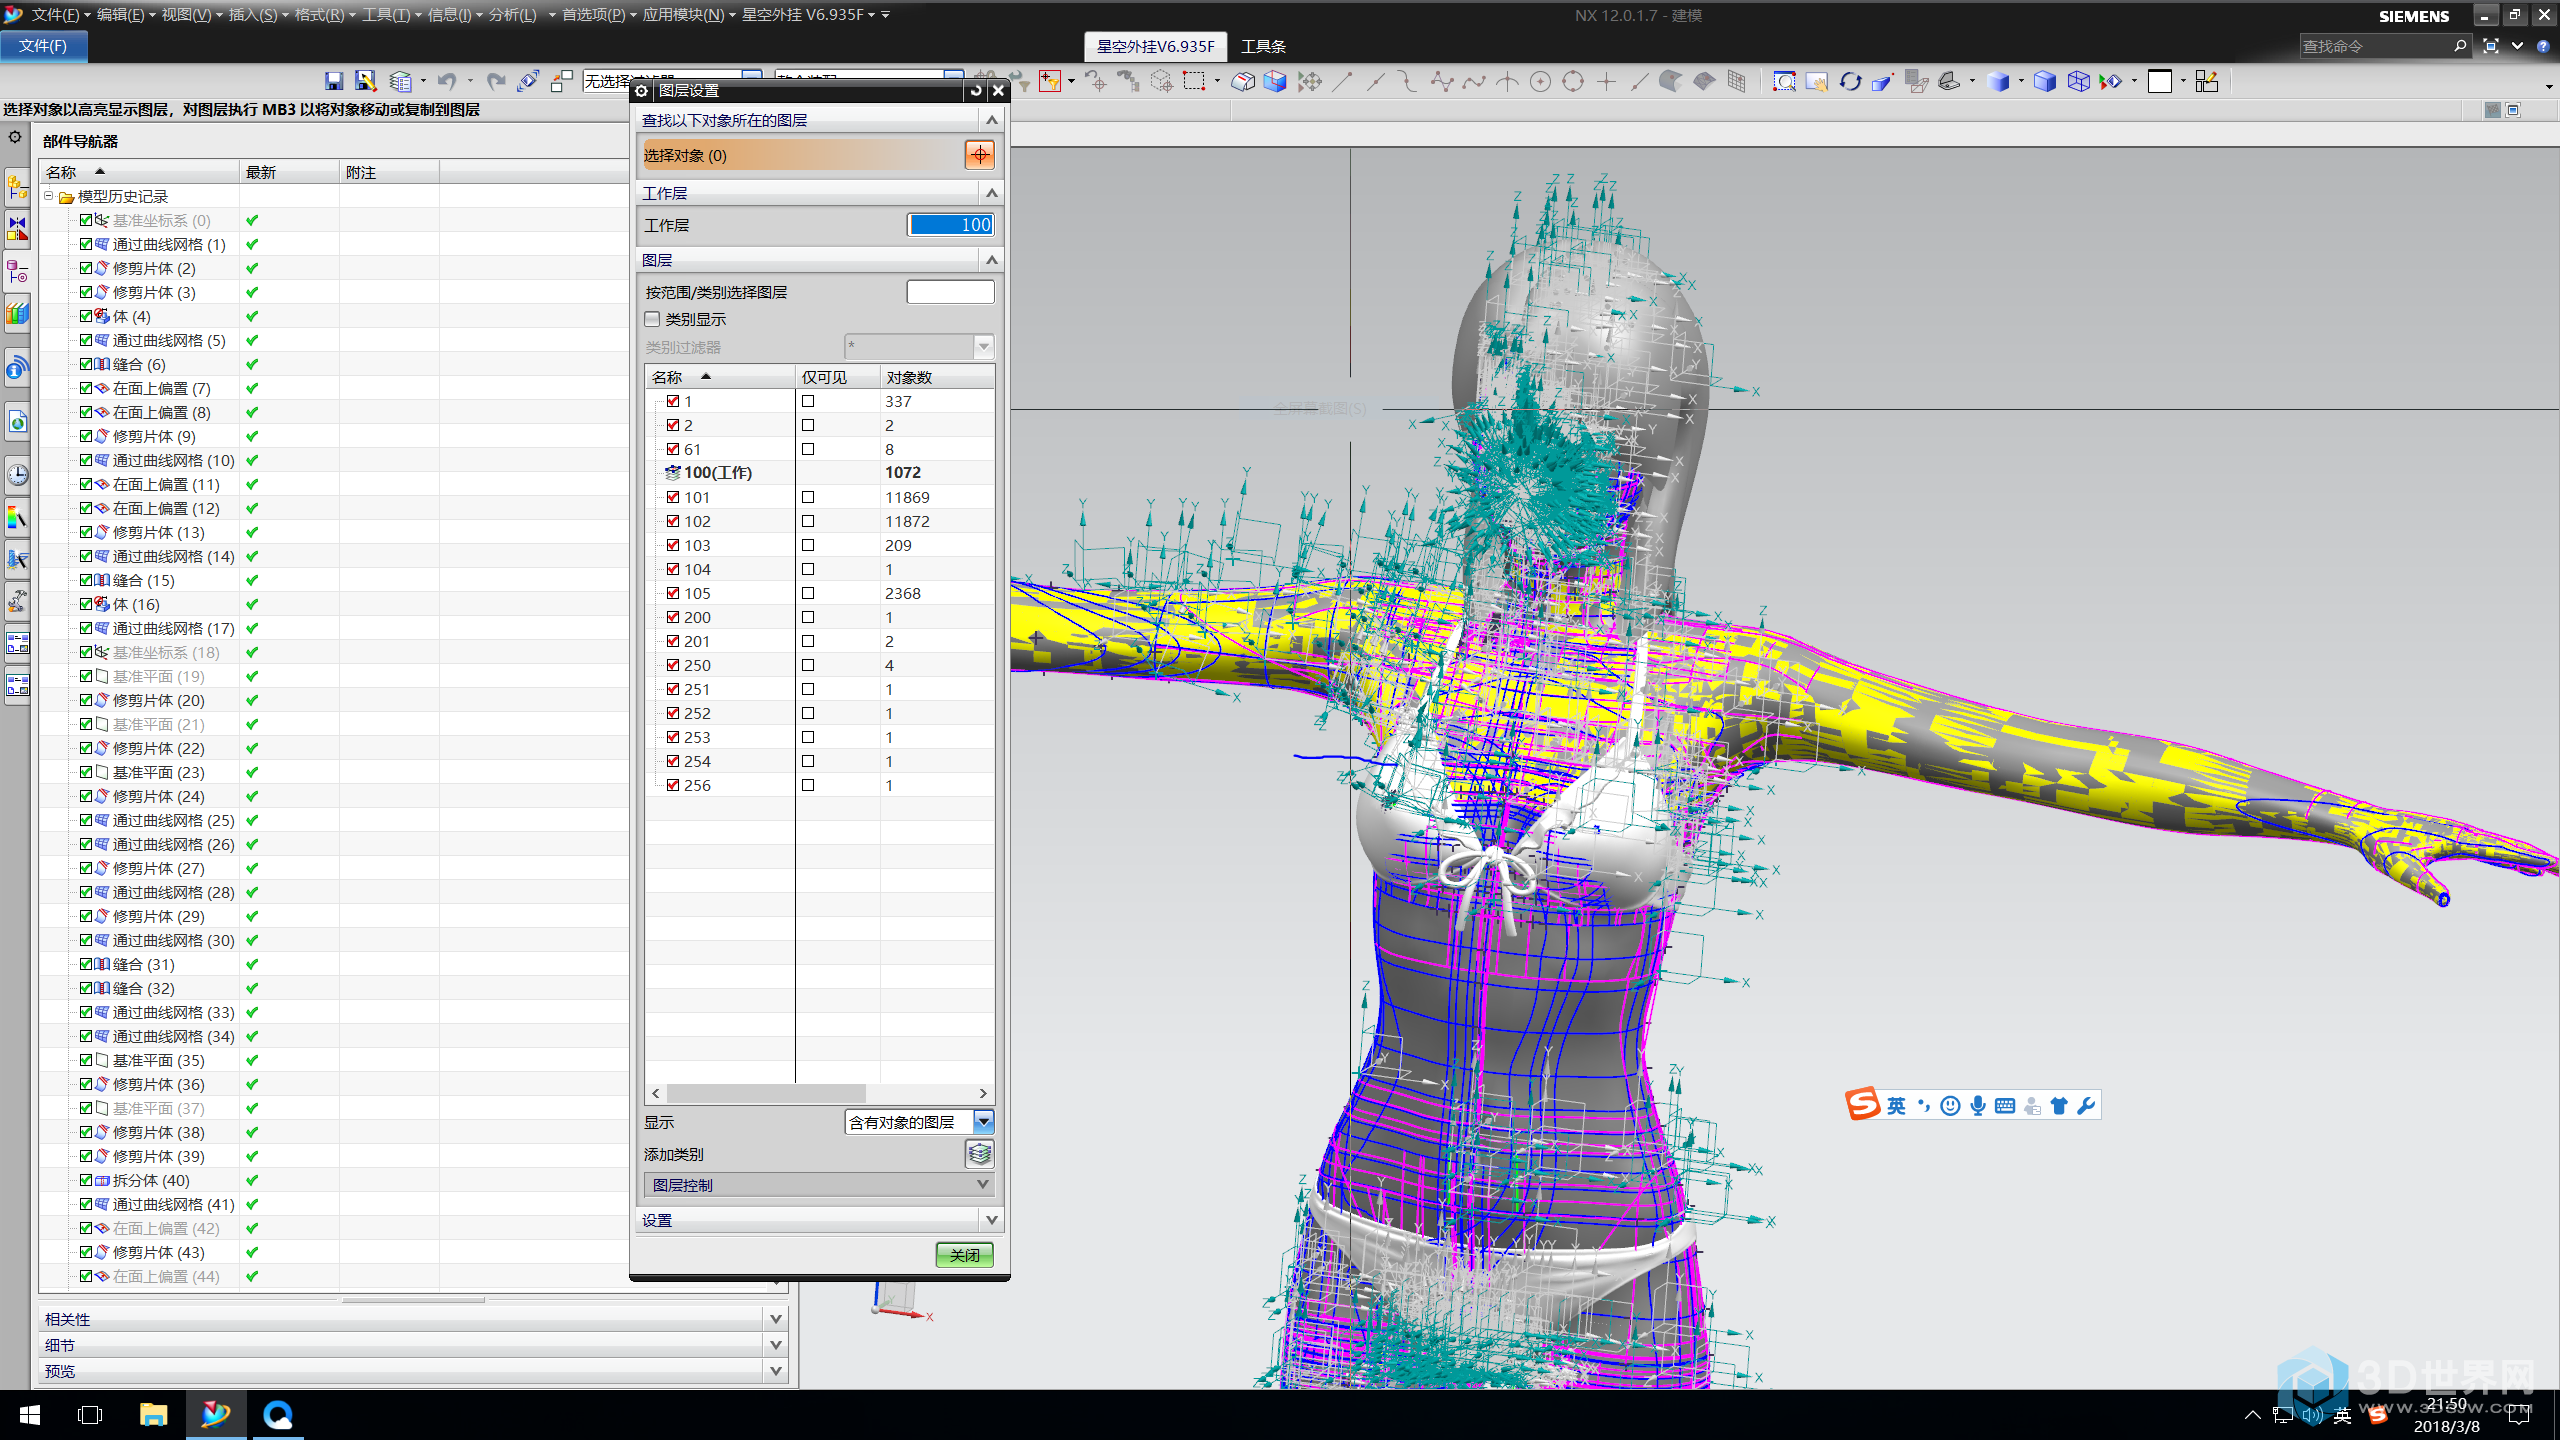Click the rectangle selection icon in toolbar
This screenshot has width=2560, height=1440.
coord(1194,81)
